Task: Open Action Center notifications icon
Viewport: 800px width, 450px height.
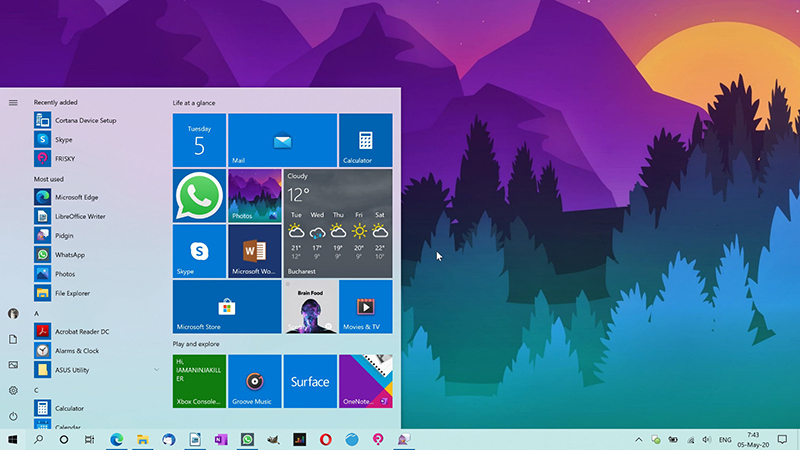Action: (782, 440)
